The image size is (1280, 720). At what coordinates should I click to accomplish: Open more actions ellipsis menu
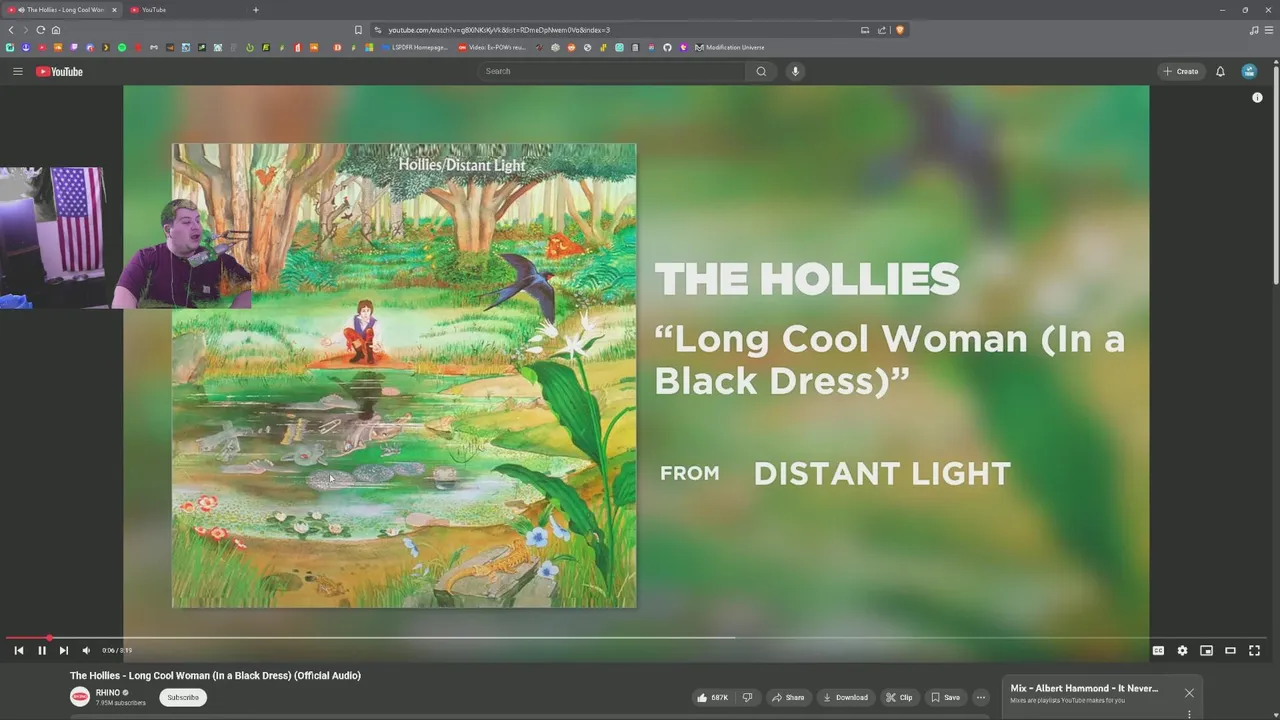[981, 697]
